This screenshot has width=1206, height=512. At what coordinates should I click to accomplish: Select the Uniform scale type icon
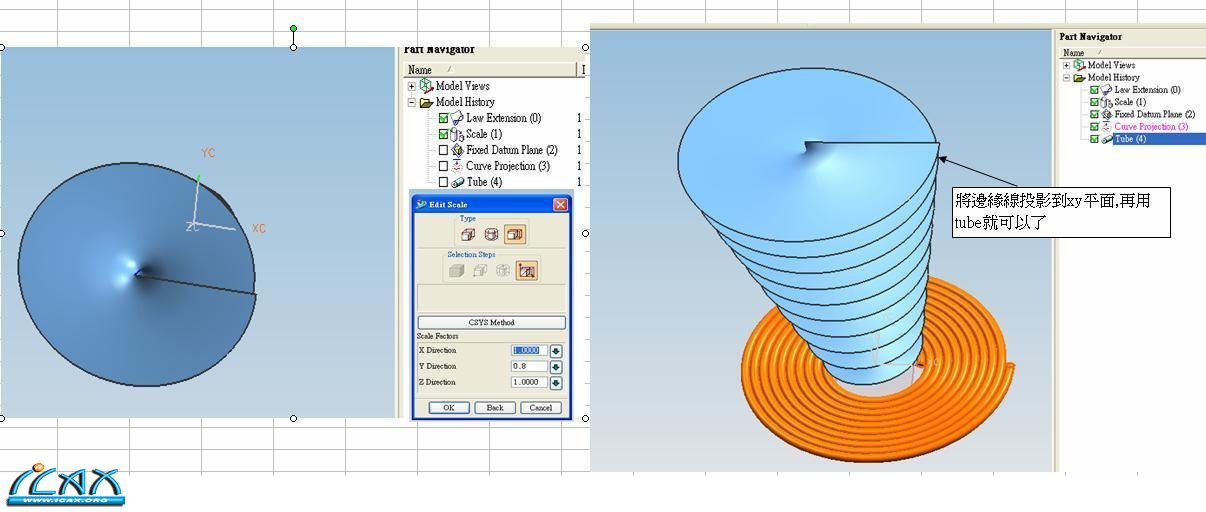click(x=467, y=234)
